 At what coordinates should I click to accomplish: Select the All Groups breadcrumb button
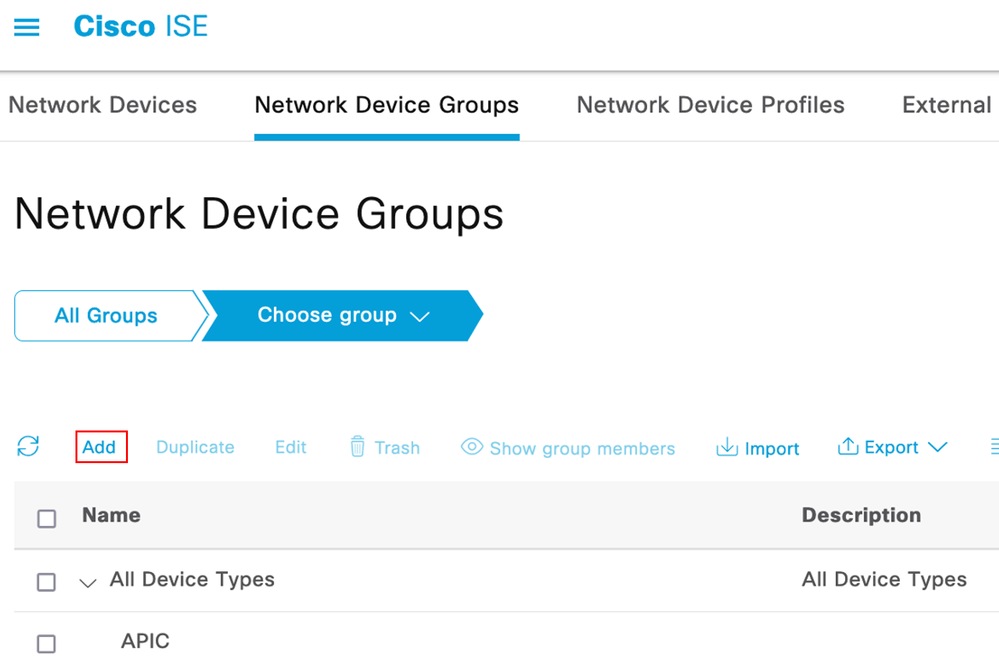pyautogui.click(x=106, y=316)
